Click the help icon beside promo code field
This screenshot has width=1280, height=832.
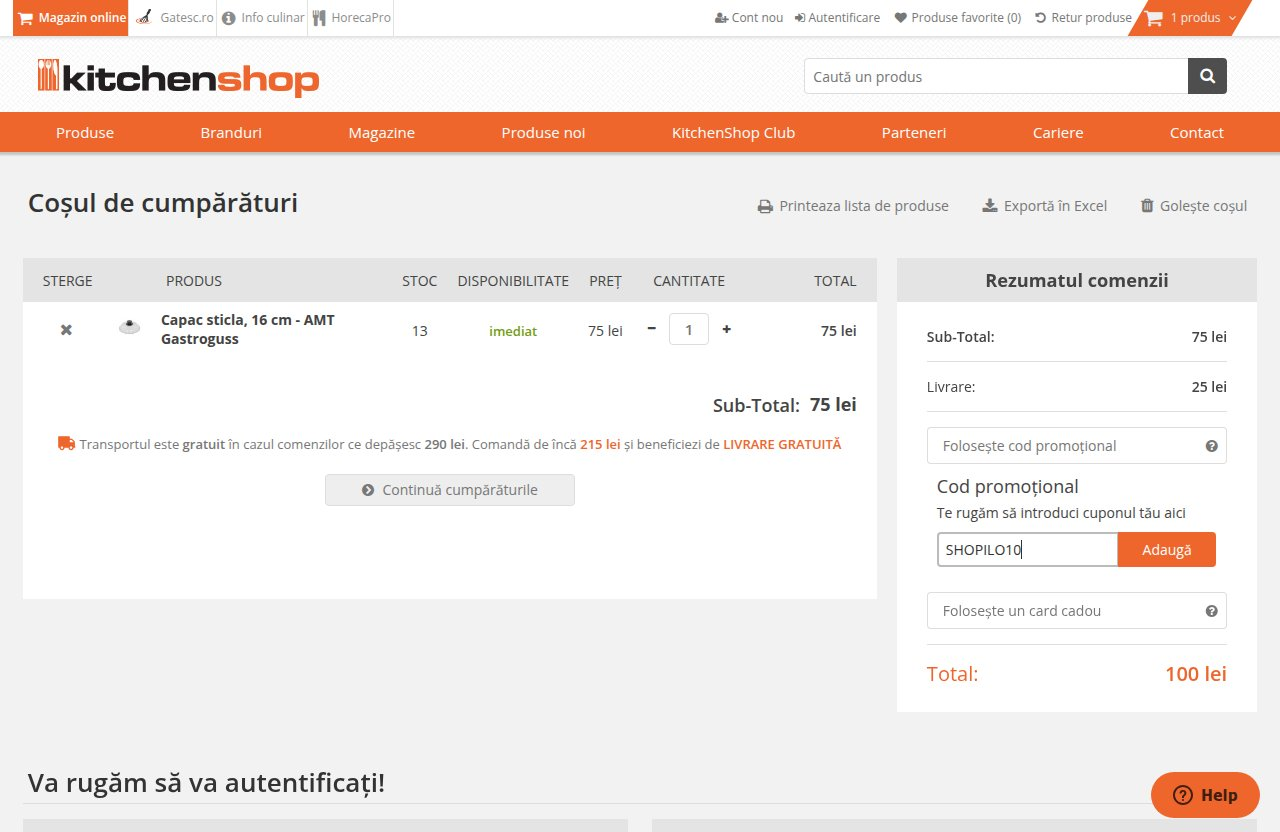(x=1211, y=446)
